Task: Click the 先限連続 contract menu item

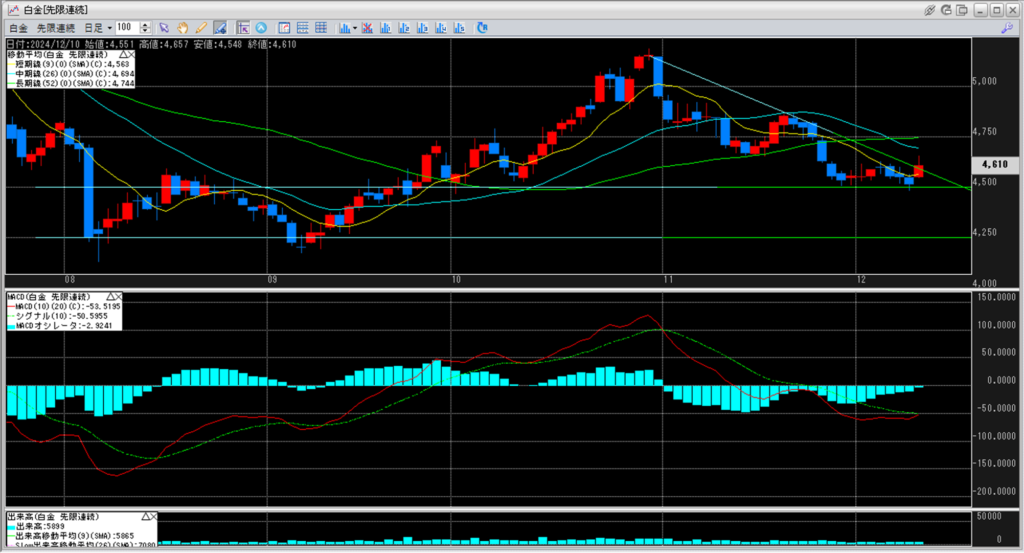Action: point(56,27)
